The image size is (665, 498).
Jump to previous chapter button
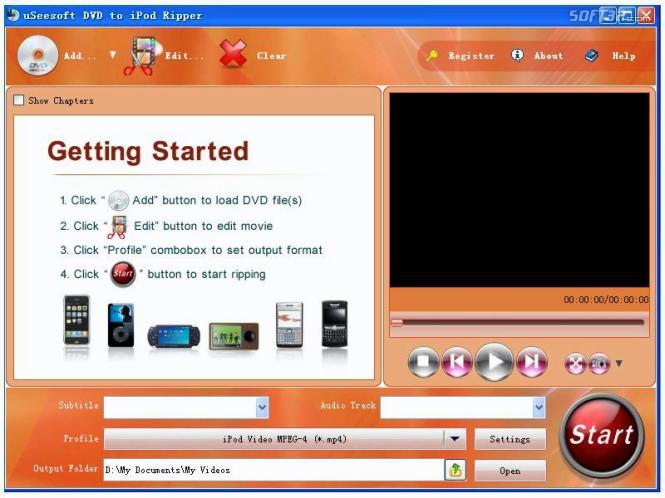coord(456,362)
